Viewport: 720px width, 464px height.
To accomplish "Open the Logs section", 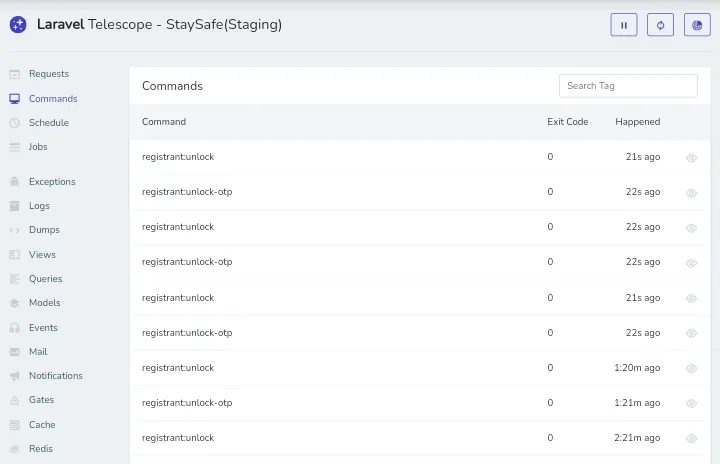I will pos(39,206).
